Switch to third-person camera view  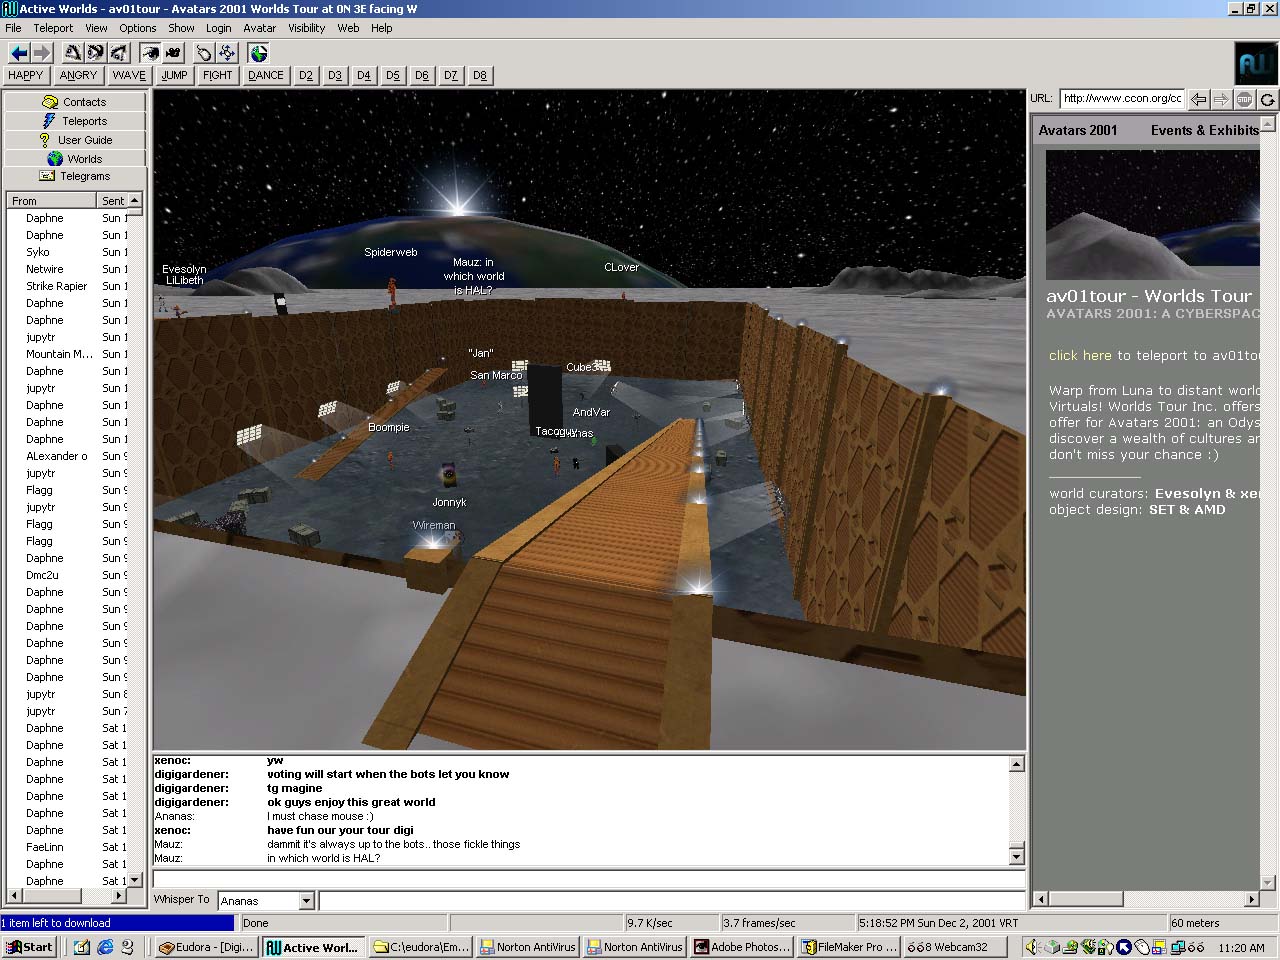click(x=173, y=53)
